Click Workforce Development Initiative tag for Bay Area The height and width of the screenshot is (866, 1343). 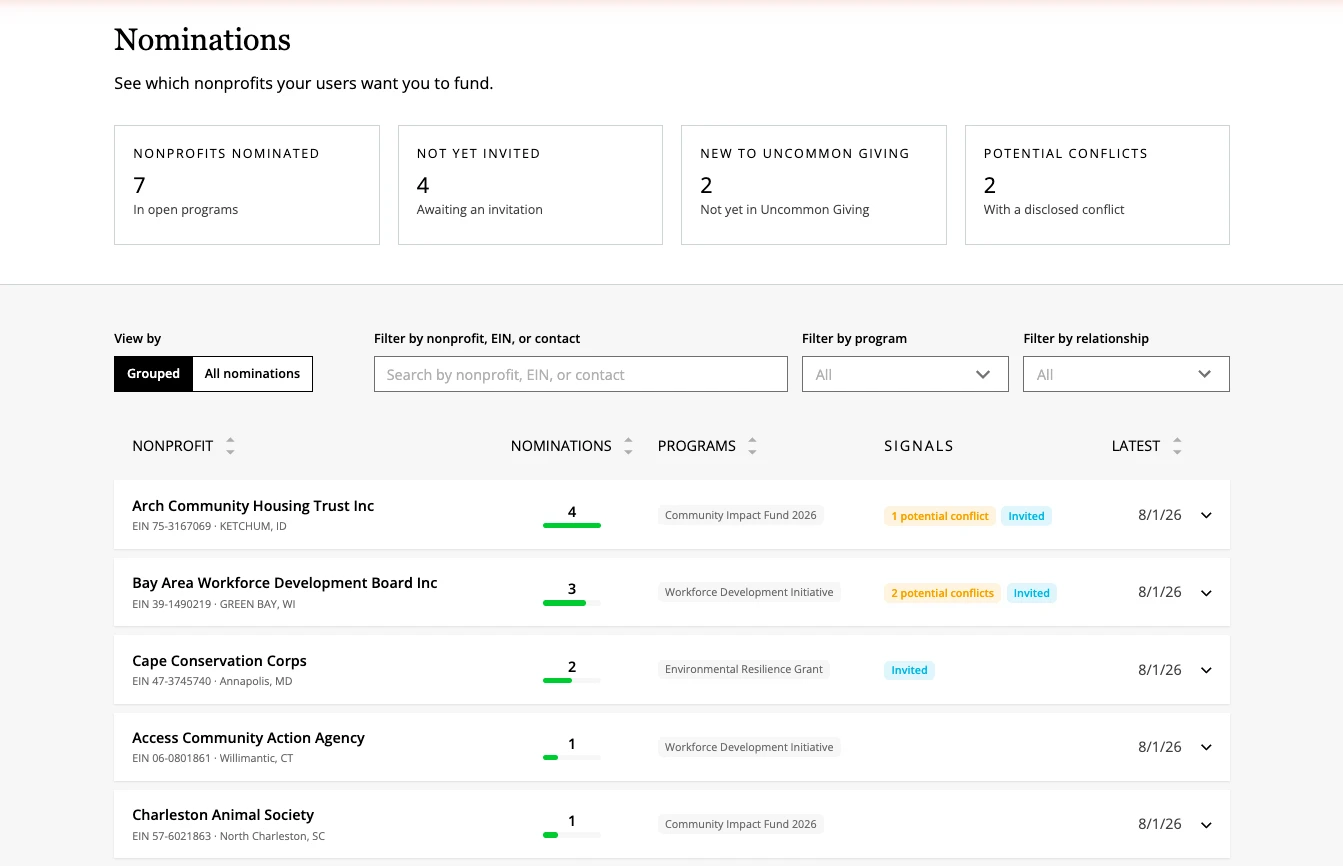[749, 592]
